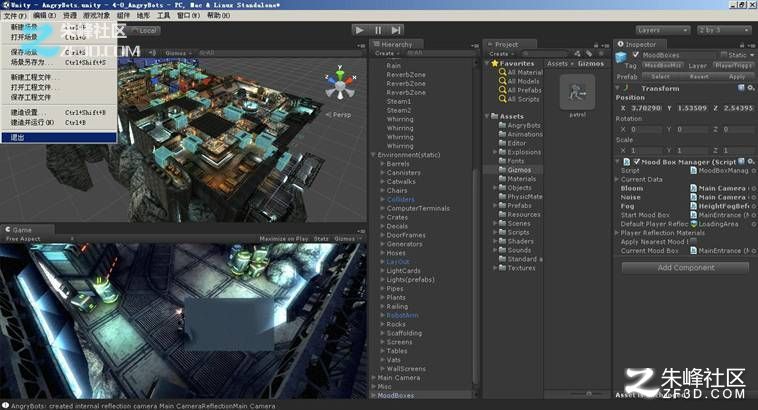Click the Fog field object picker circle

753,206
